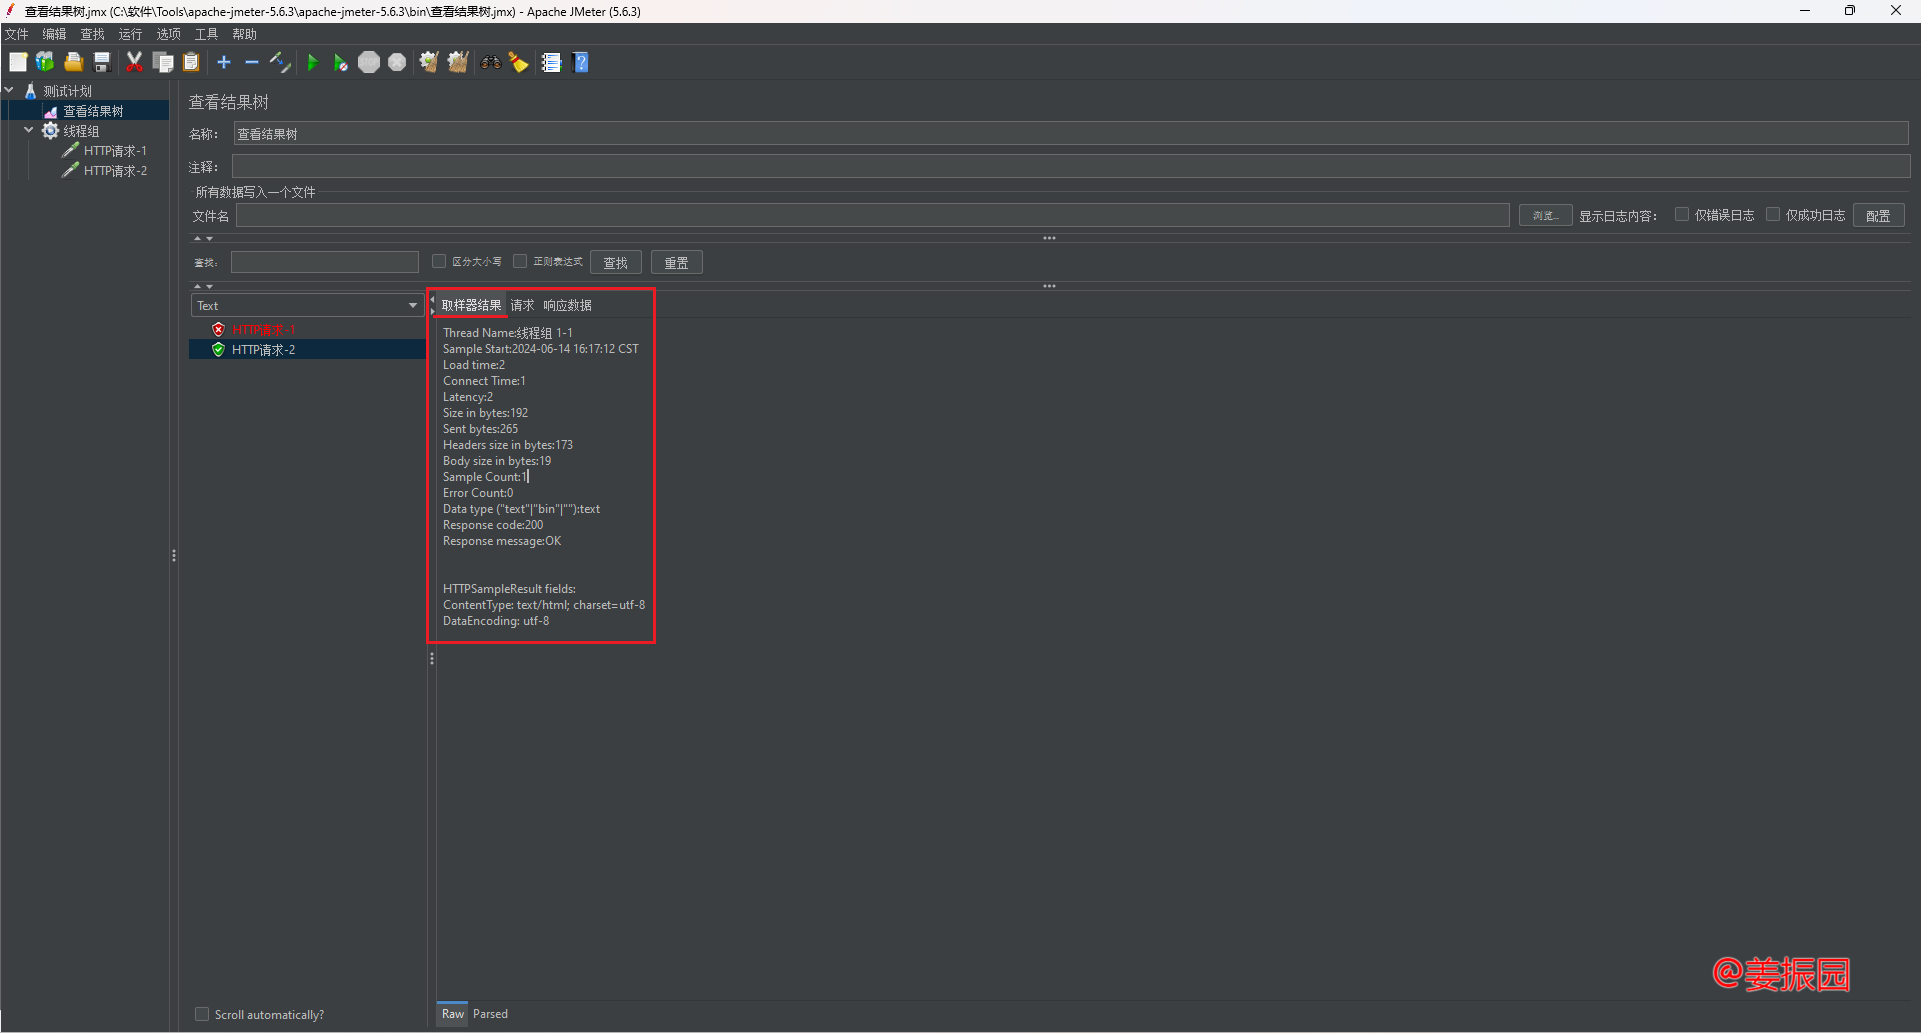This screenshot has width=1921, height=1033.
Task: Open the 编辑 menu
Action: point(54,34)
